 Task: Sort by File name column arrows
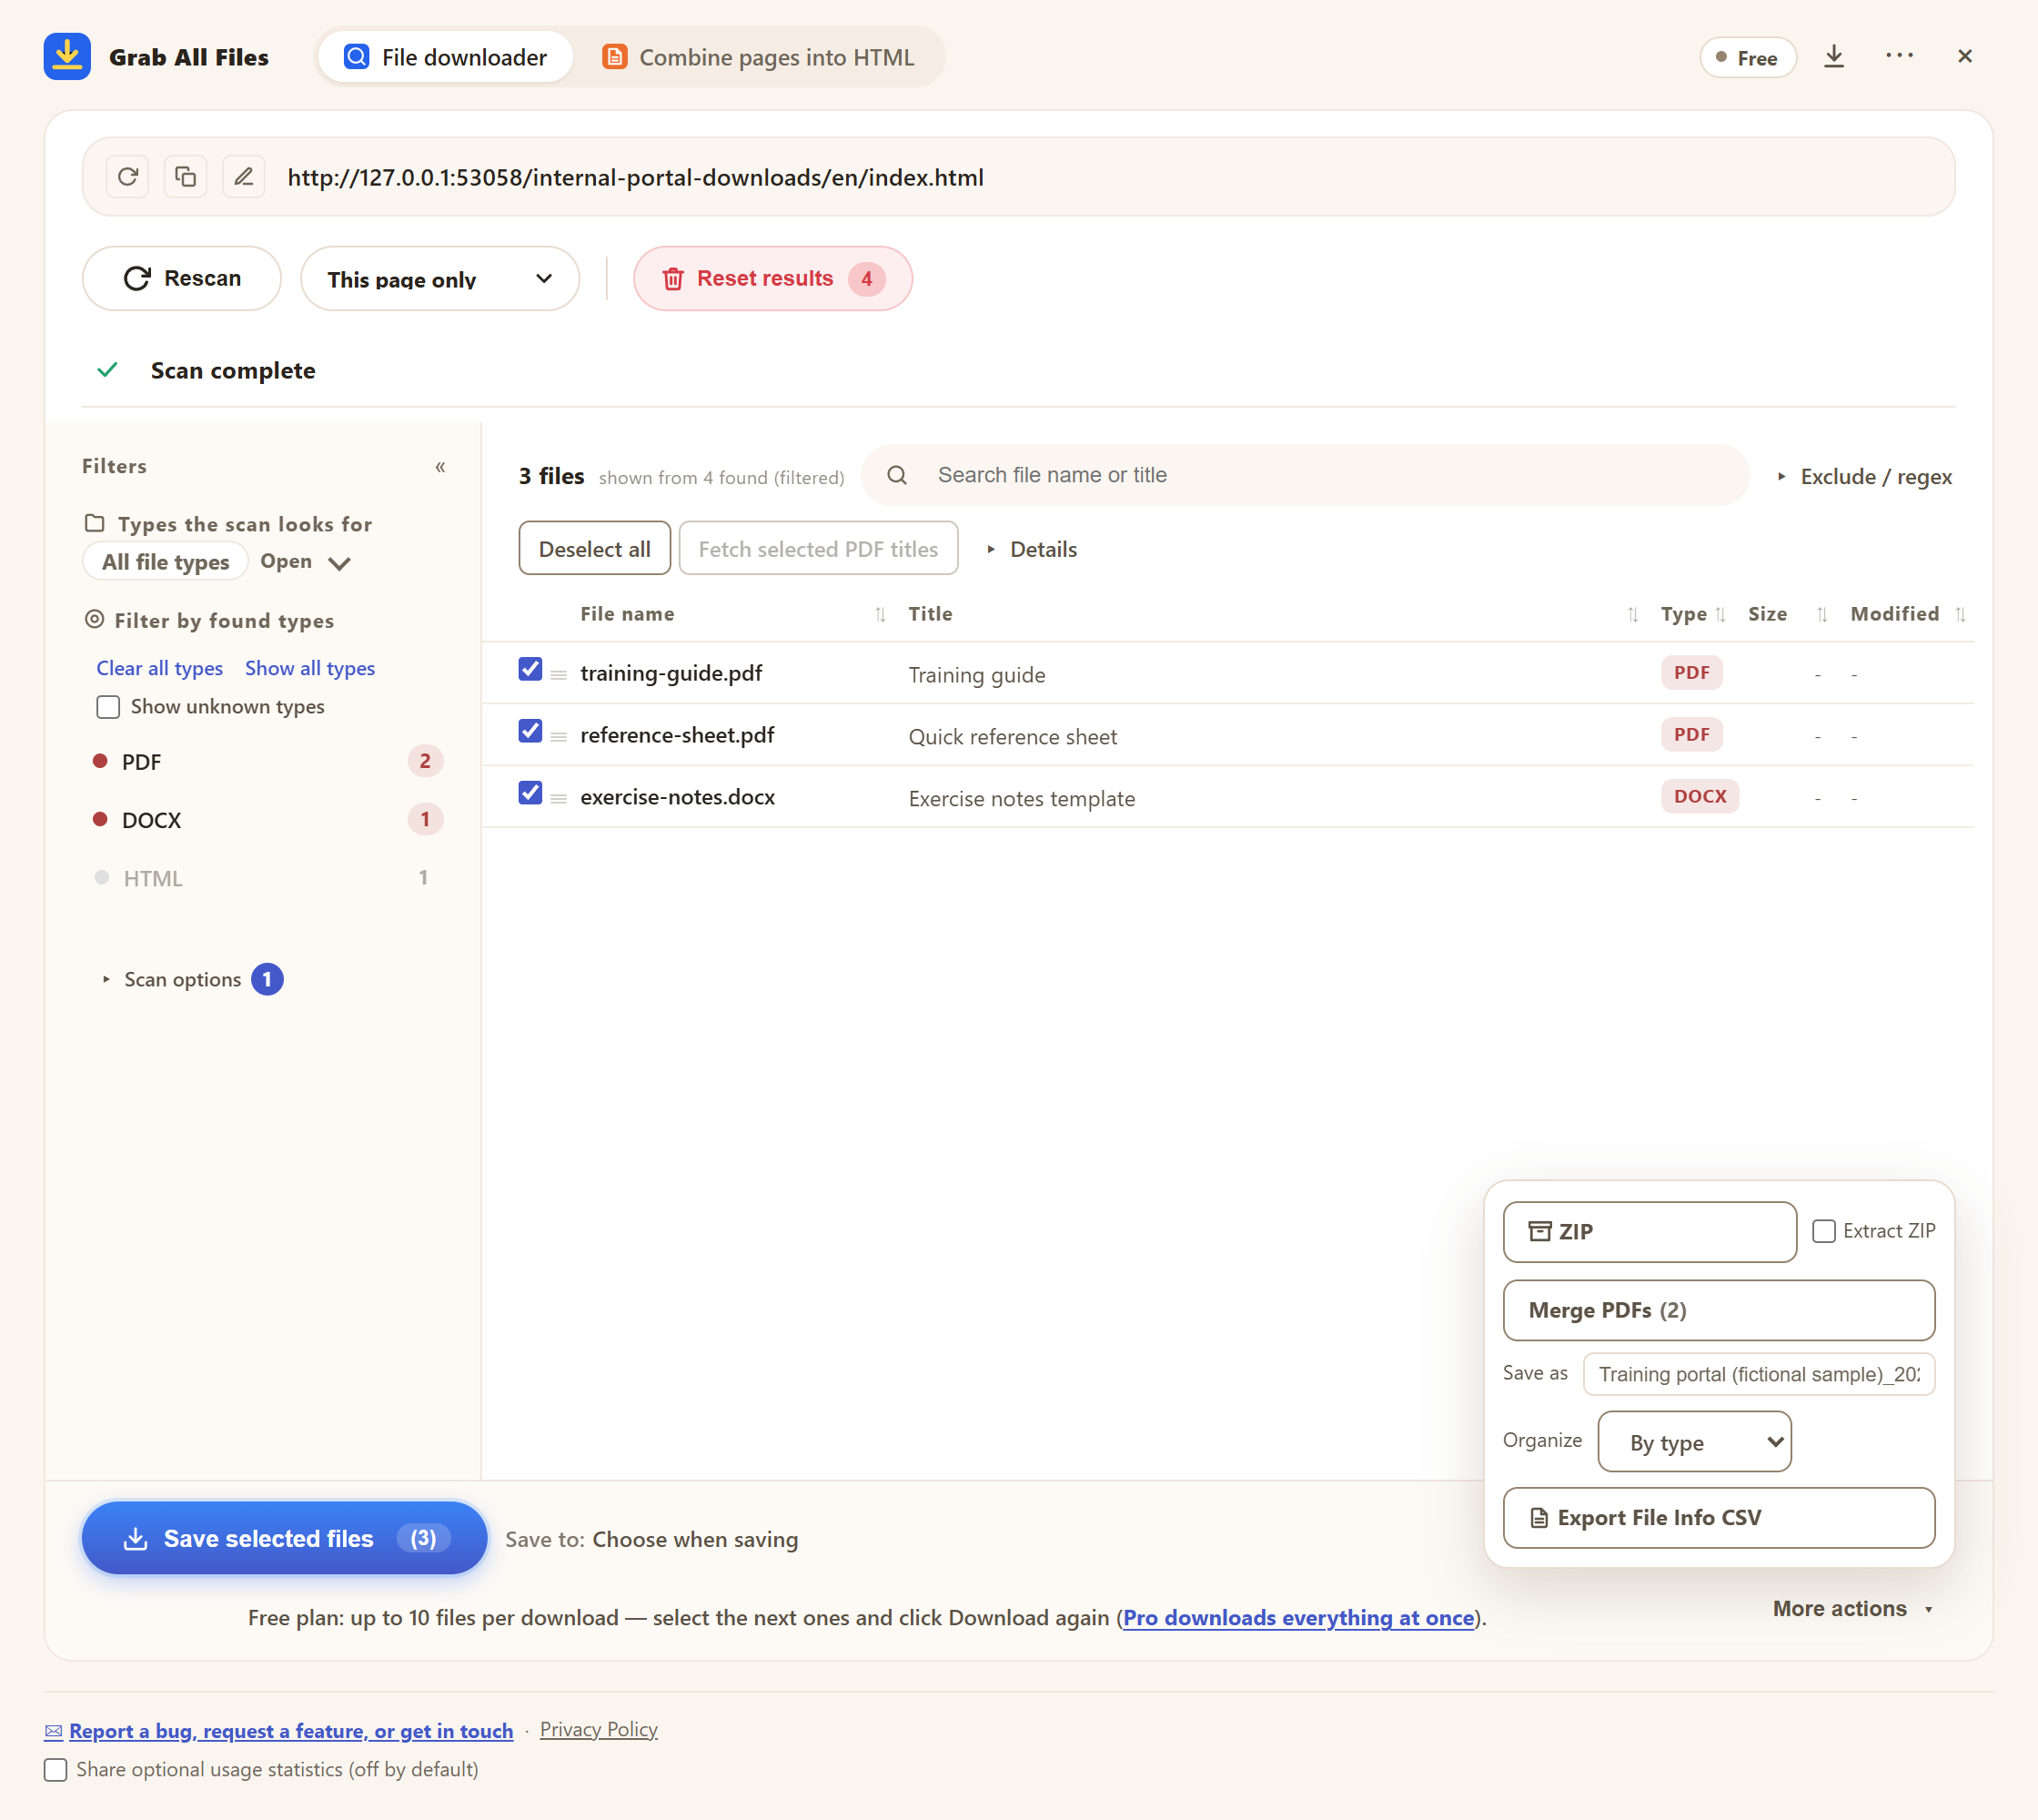click(880, 614)
